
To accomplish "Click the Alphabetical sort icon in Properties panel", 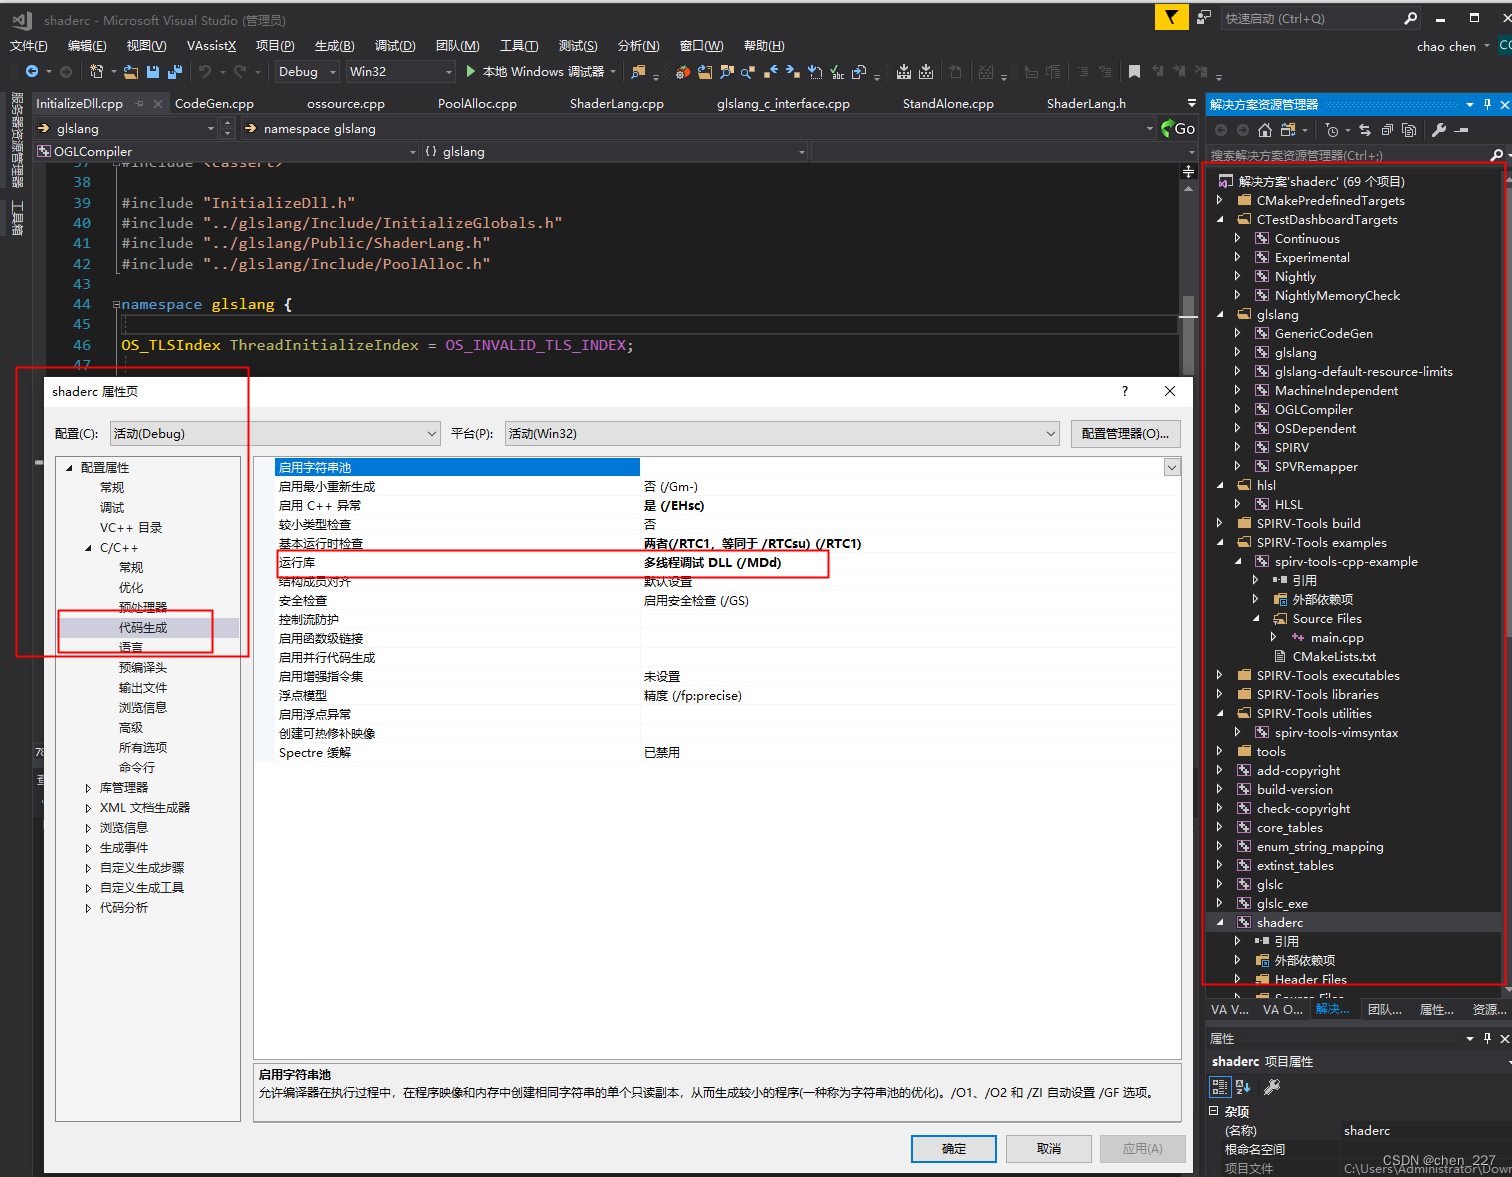I will [1243, 1086].
